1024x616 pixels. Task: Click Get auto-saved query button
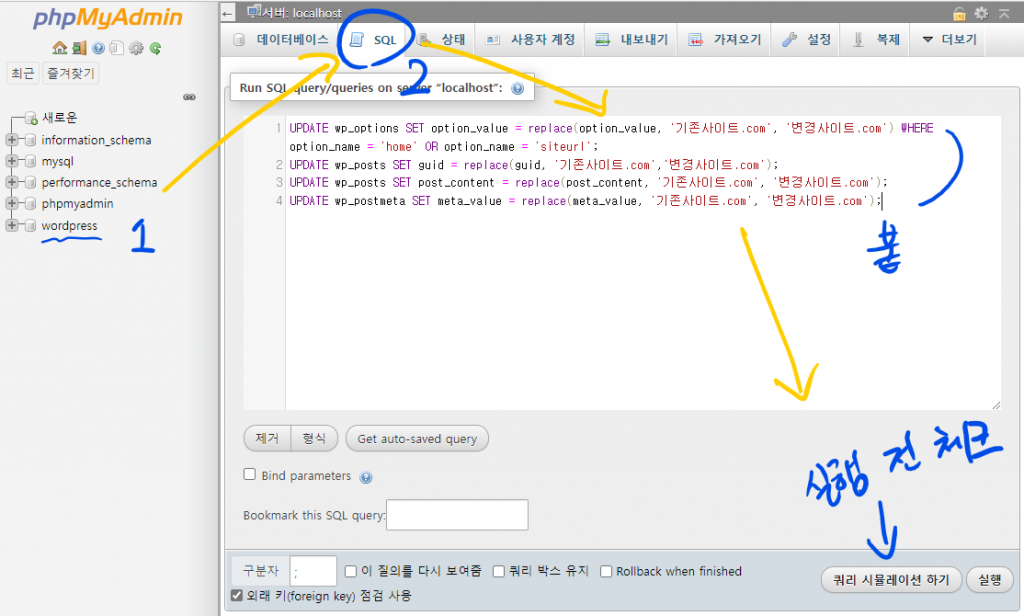417,439
